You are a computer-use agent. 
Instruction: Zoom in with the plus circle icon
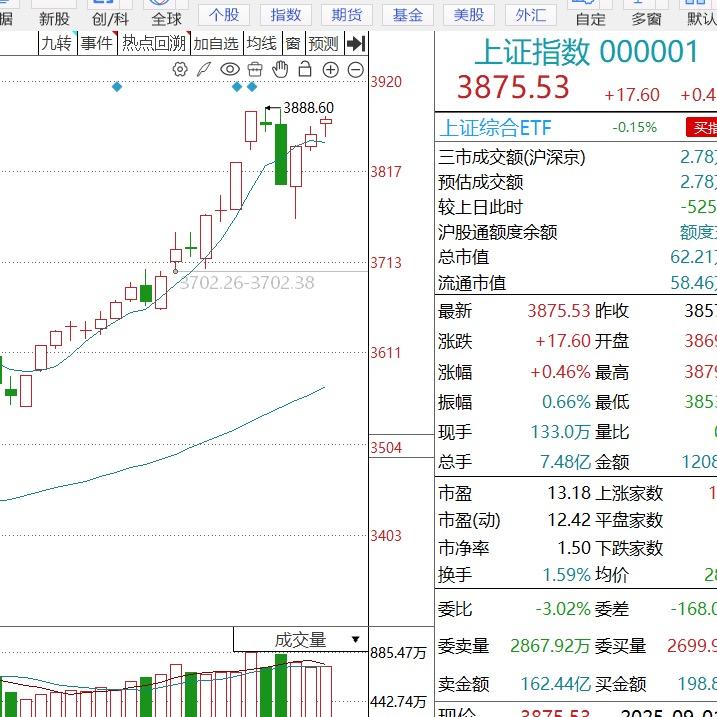[x=331, y=70]
